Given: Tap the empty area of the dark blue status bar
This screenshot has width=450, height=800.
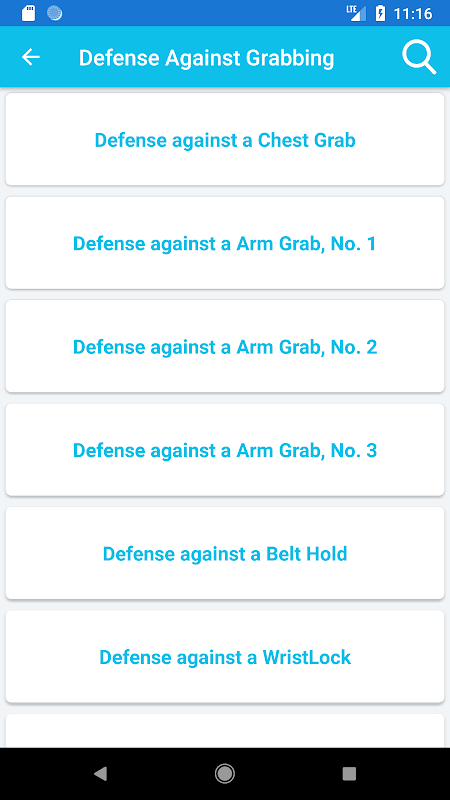Looking at the screenshot, I should (x=204, y=13).
